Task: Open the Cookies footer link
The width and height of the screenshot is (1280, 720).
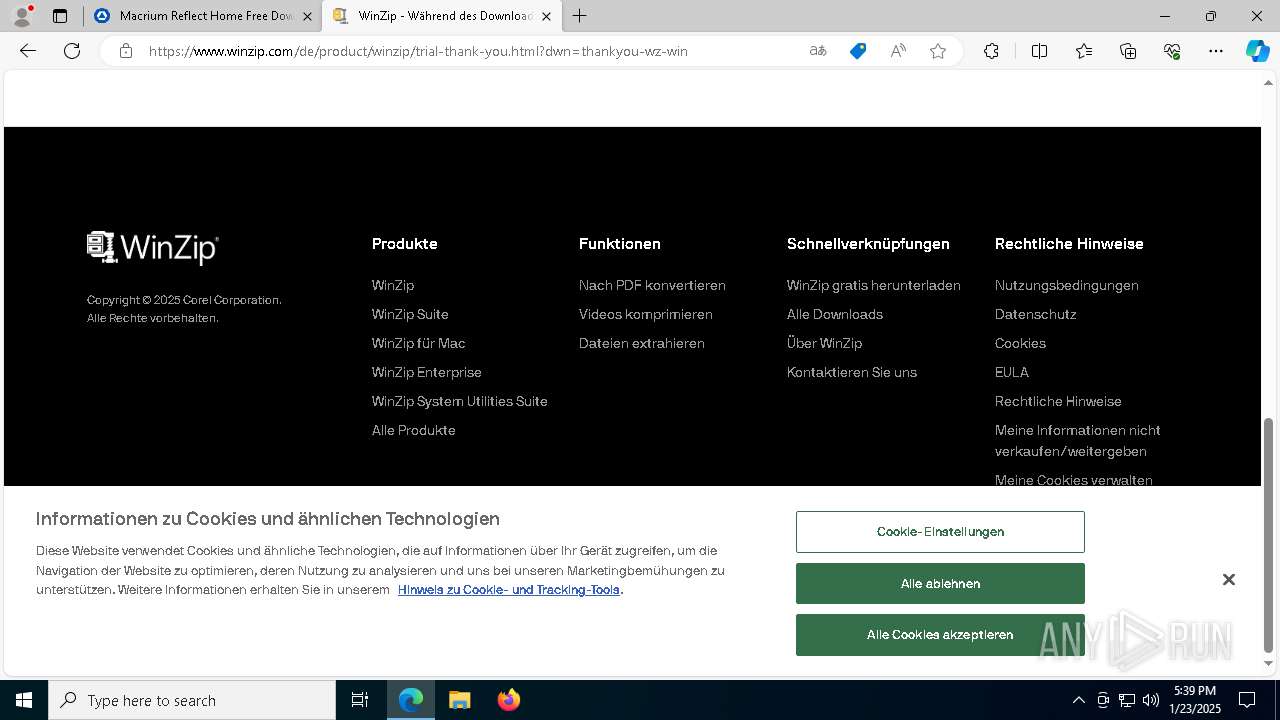Action: (1020, 343)
